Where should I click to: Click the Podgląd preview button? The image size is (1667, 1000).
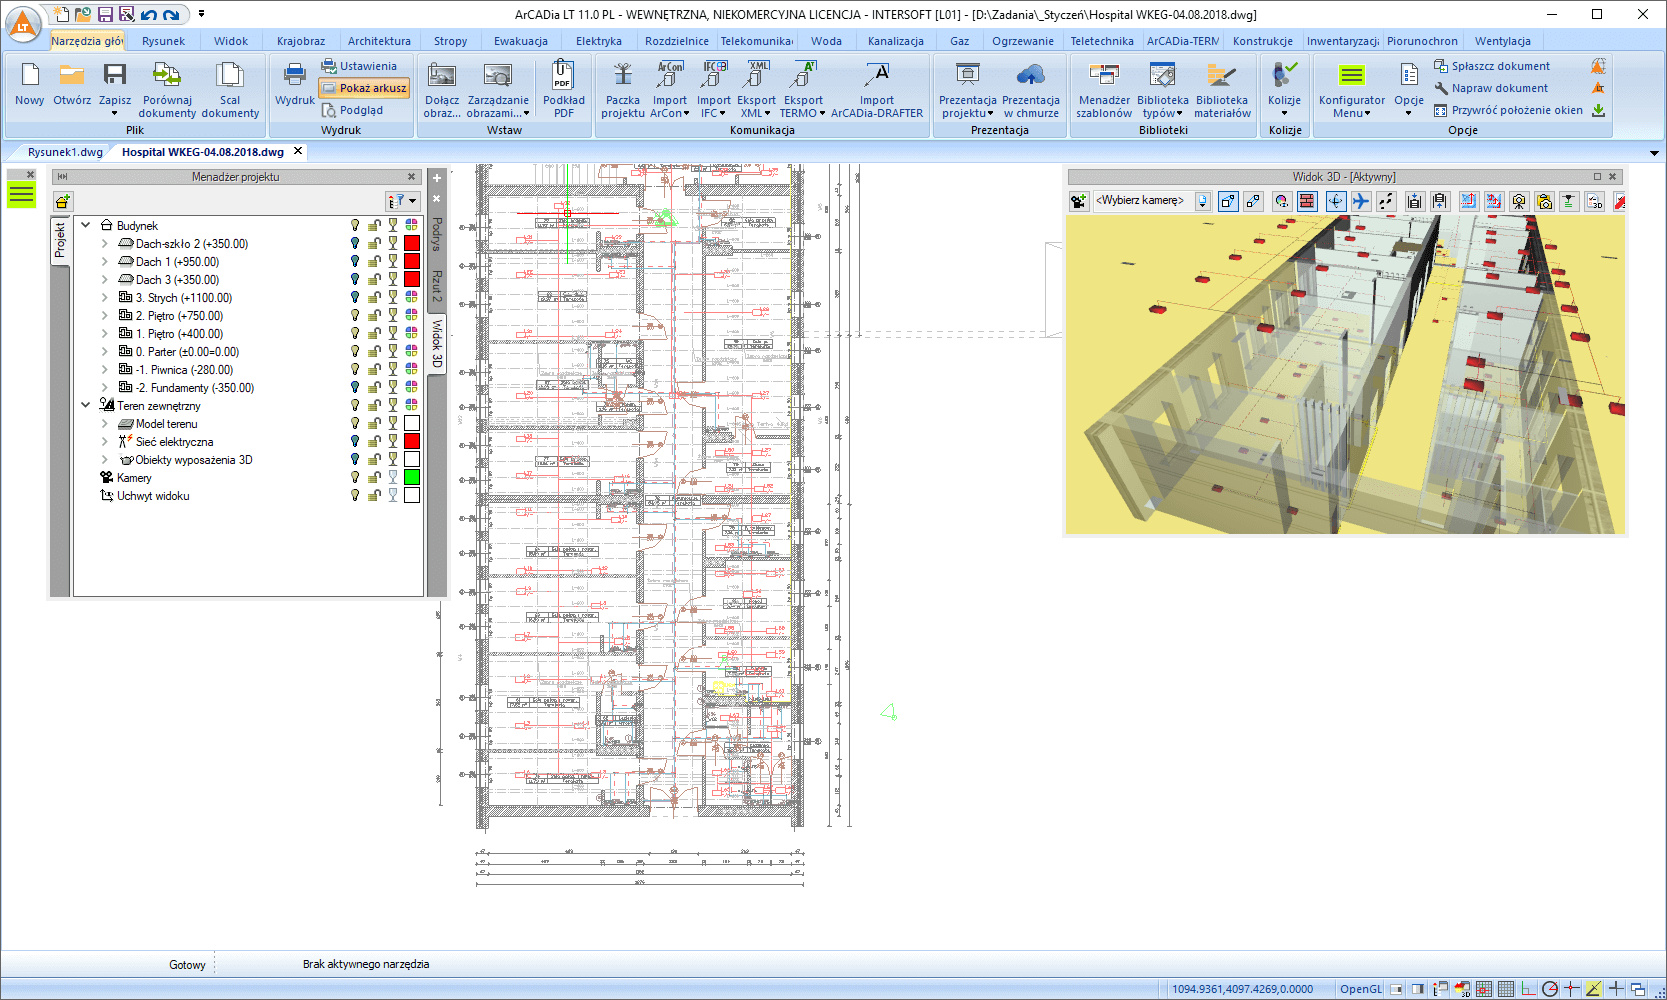coord(353,110)
